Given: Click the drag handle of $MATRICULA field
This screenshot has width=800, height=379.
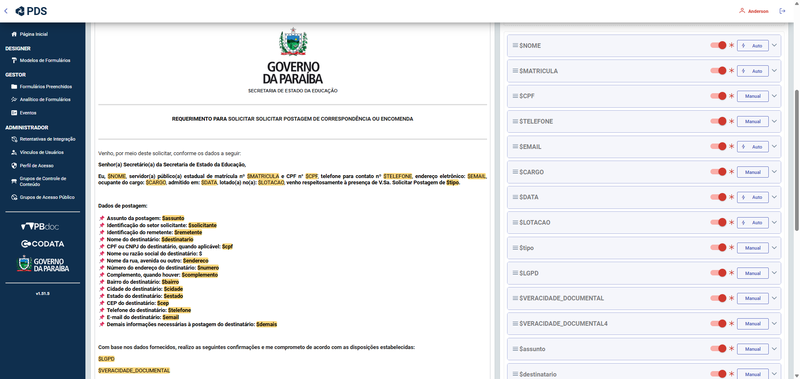Looking at the screenshot, I should pyautogui.click(x=515, y=71).
